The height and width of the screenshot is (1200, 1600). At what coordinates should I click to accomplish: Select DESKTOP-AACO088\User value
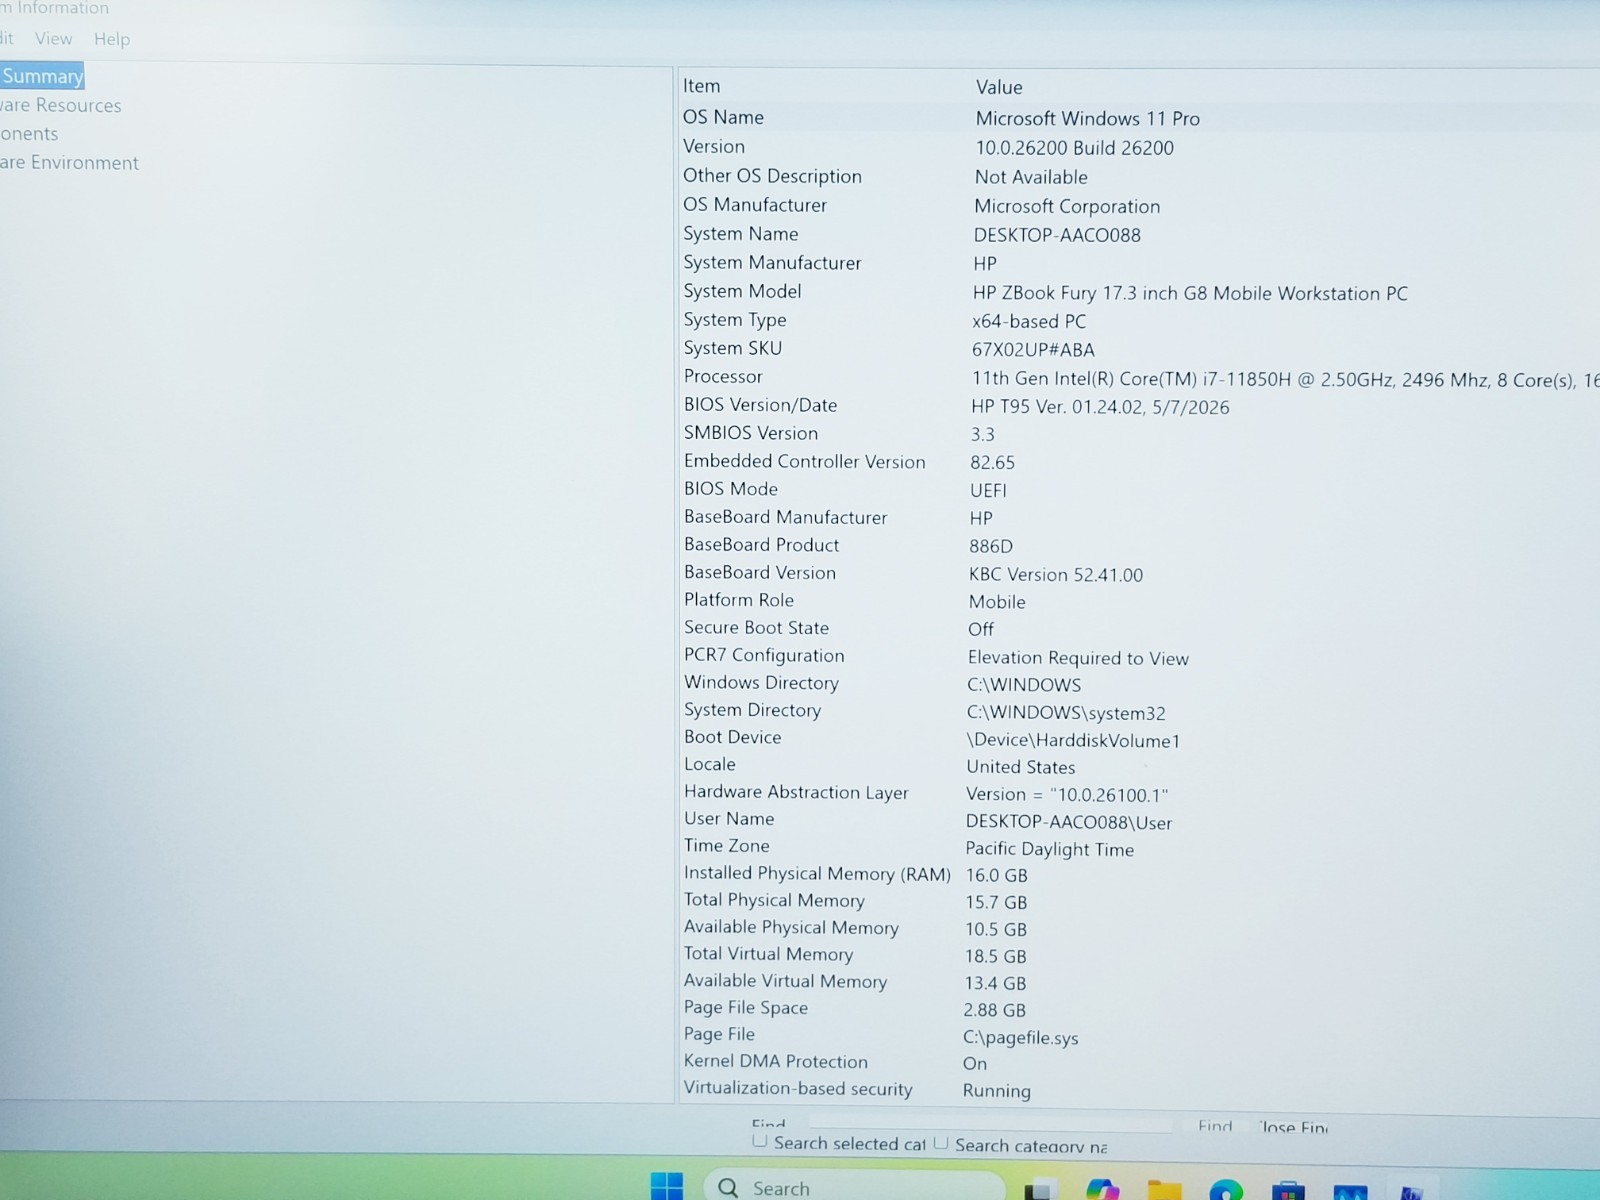click(x=1068, y=822)
